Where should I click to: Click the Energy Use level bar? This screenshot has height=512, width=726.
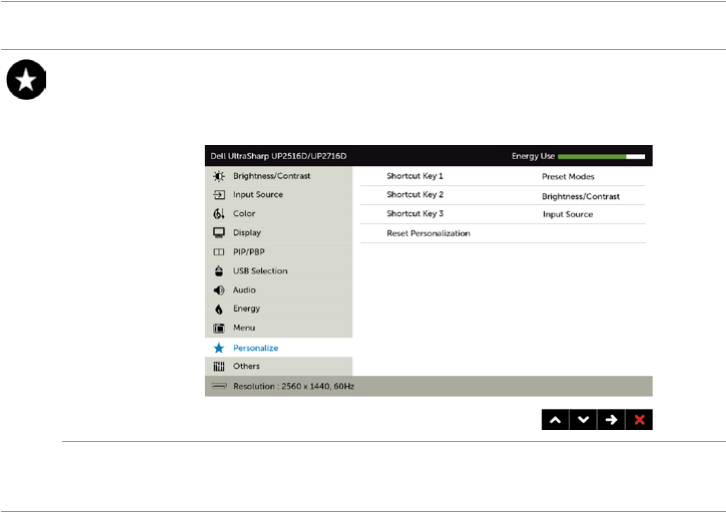(x=601, y=156)
